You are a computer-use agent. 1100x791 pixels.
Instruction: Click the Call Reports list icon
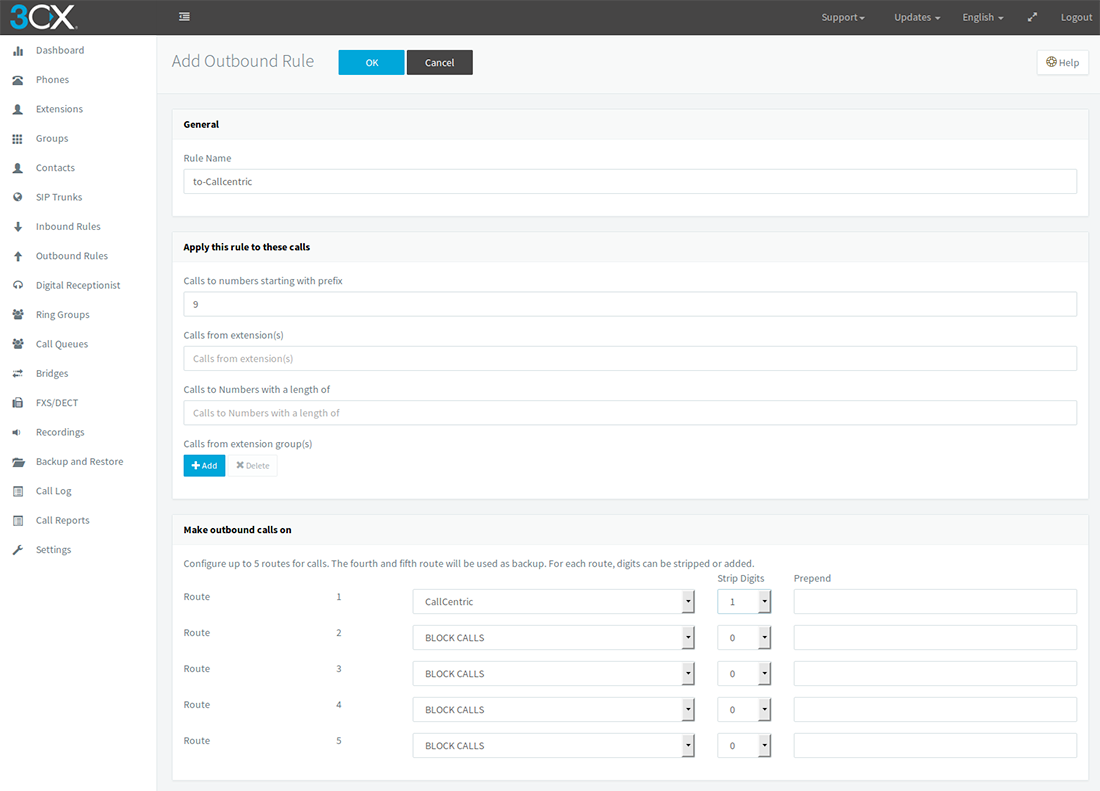18,521
